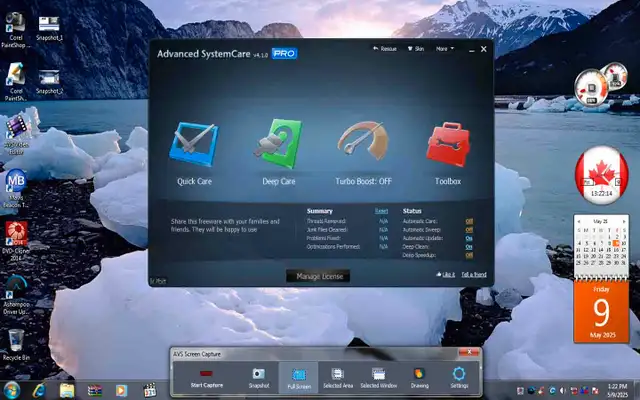
Task: Choose the Selected Window capture mode
Action: click(378, 378)
